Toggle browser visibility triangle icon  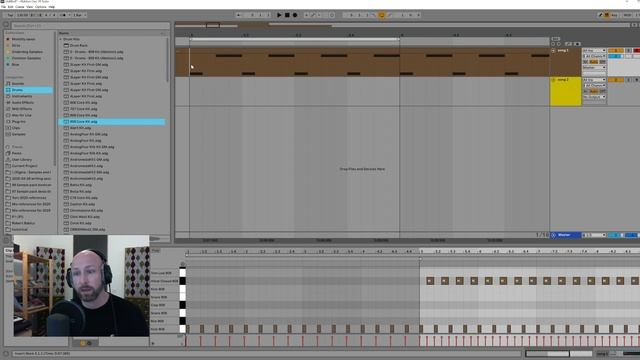(7, 25)
